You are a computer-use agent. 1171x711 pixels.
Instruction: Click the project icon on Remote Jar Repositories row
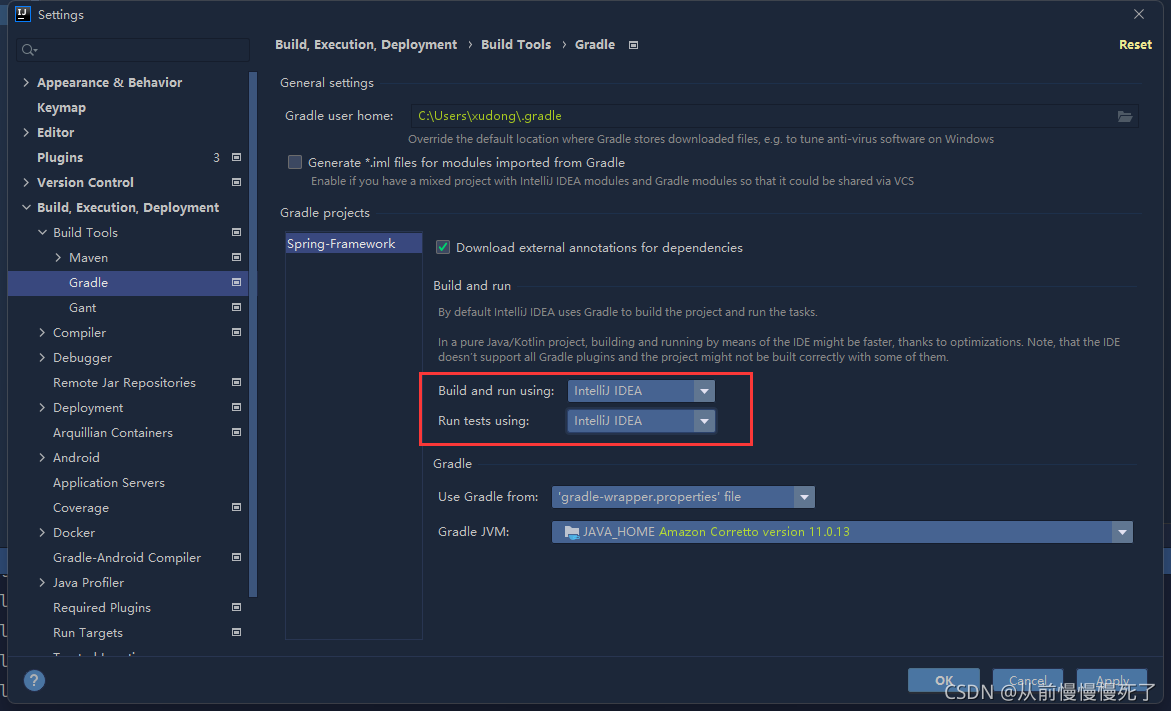237,382
